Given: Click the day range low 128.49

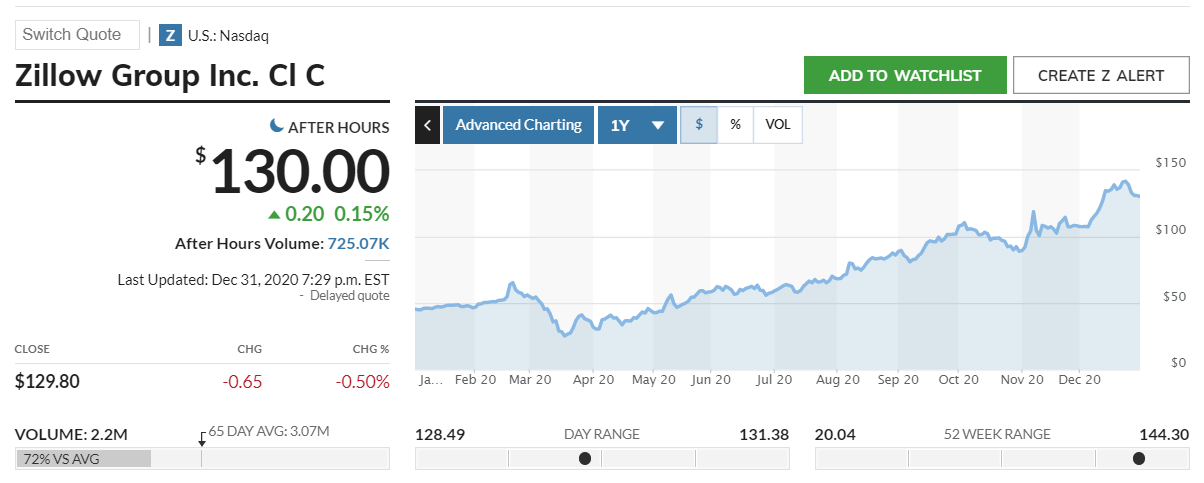Looking at the screenshot, I should tap(440, 434).
